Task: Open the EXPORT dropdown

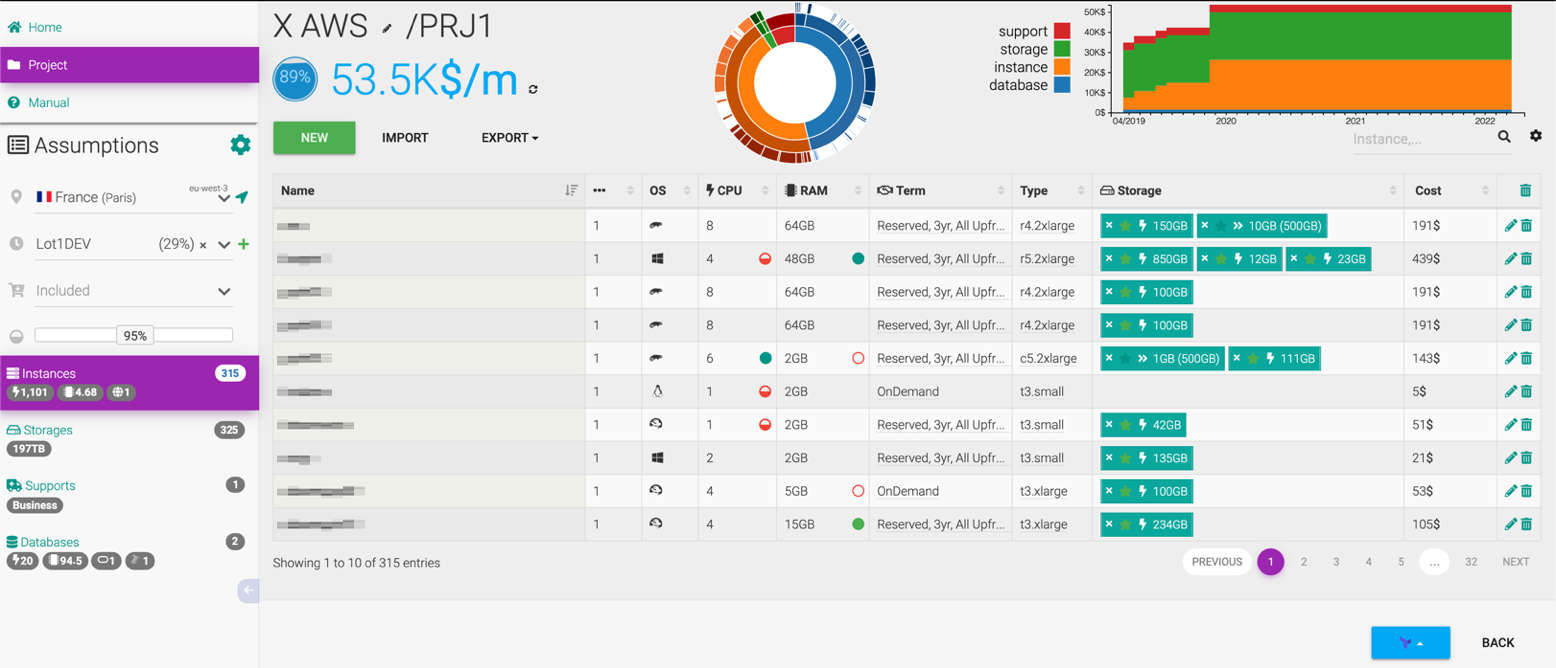Action: click(x=508, y=138)
